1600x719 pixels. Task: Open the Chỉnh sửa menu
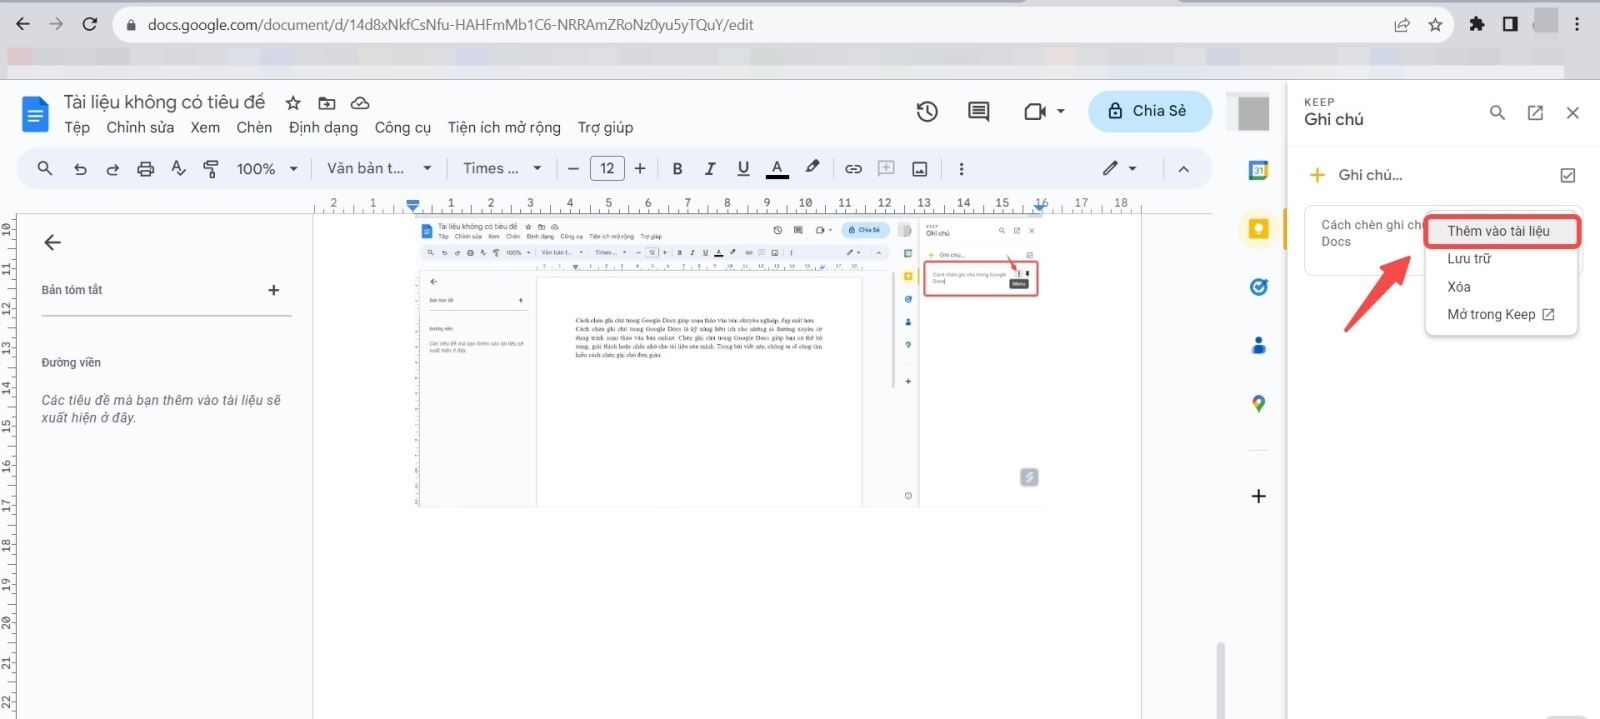pos(140,128)
